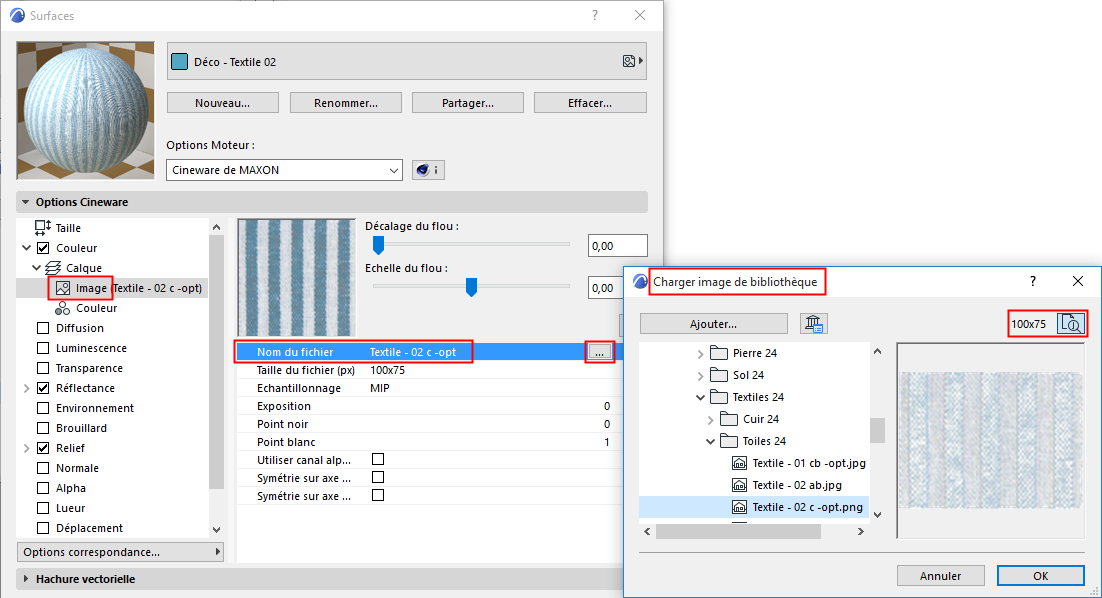This screenshot has height=598, width=1102.
Task: Select the Taille size icon row
Action: pyautogui.click(x=43, y=228)
